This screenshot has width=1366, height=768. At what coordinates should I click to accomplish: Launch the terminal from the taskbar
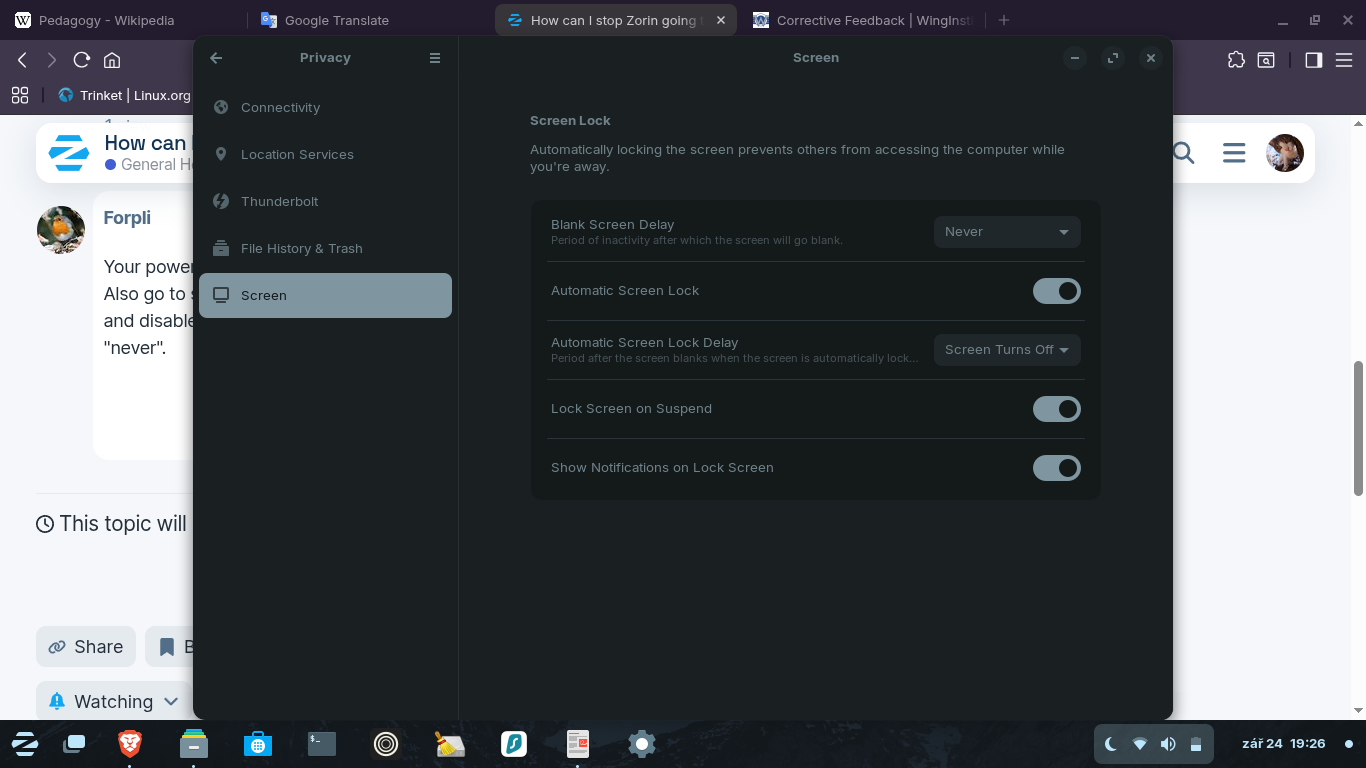click(x=321, y=743)
